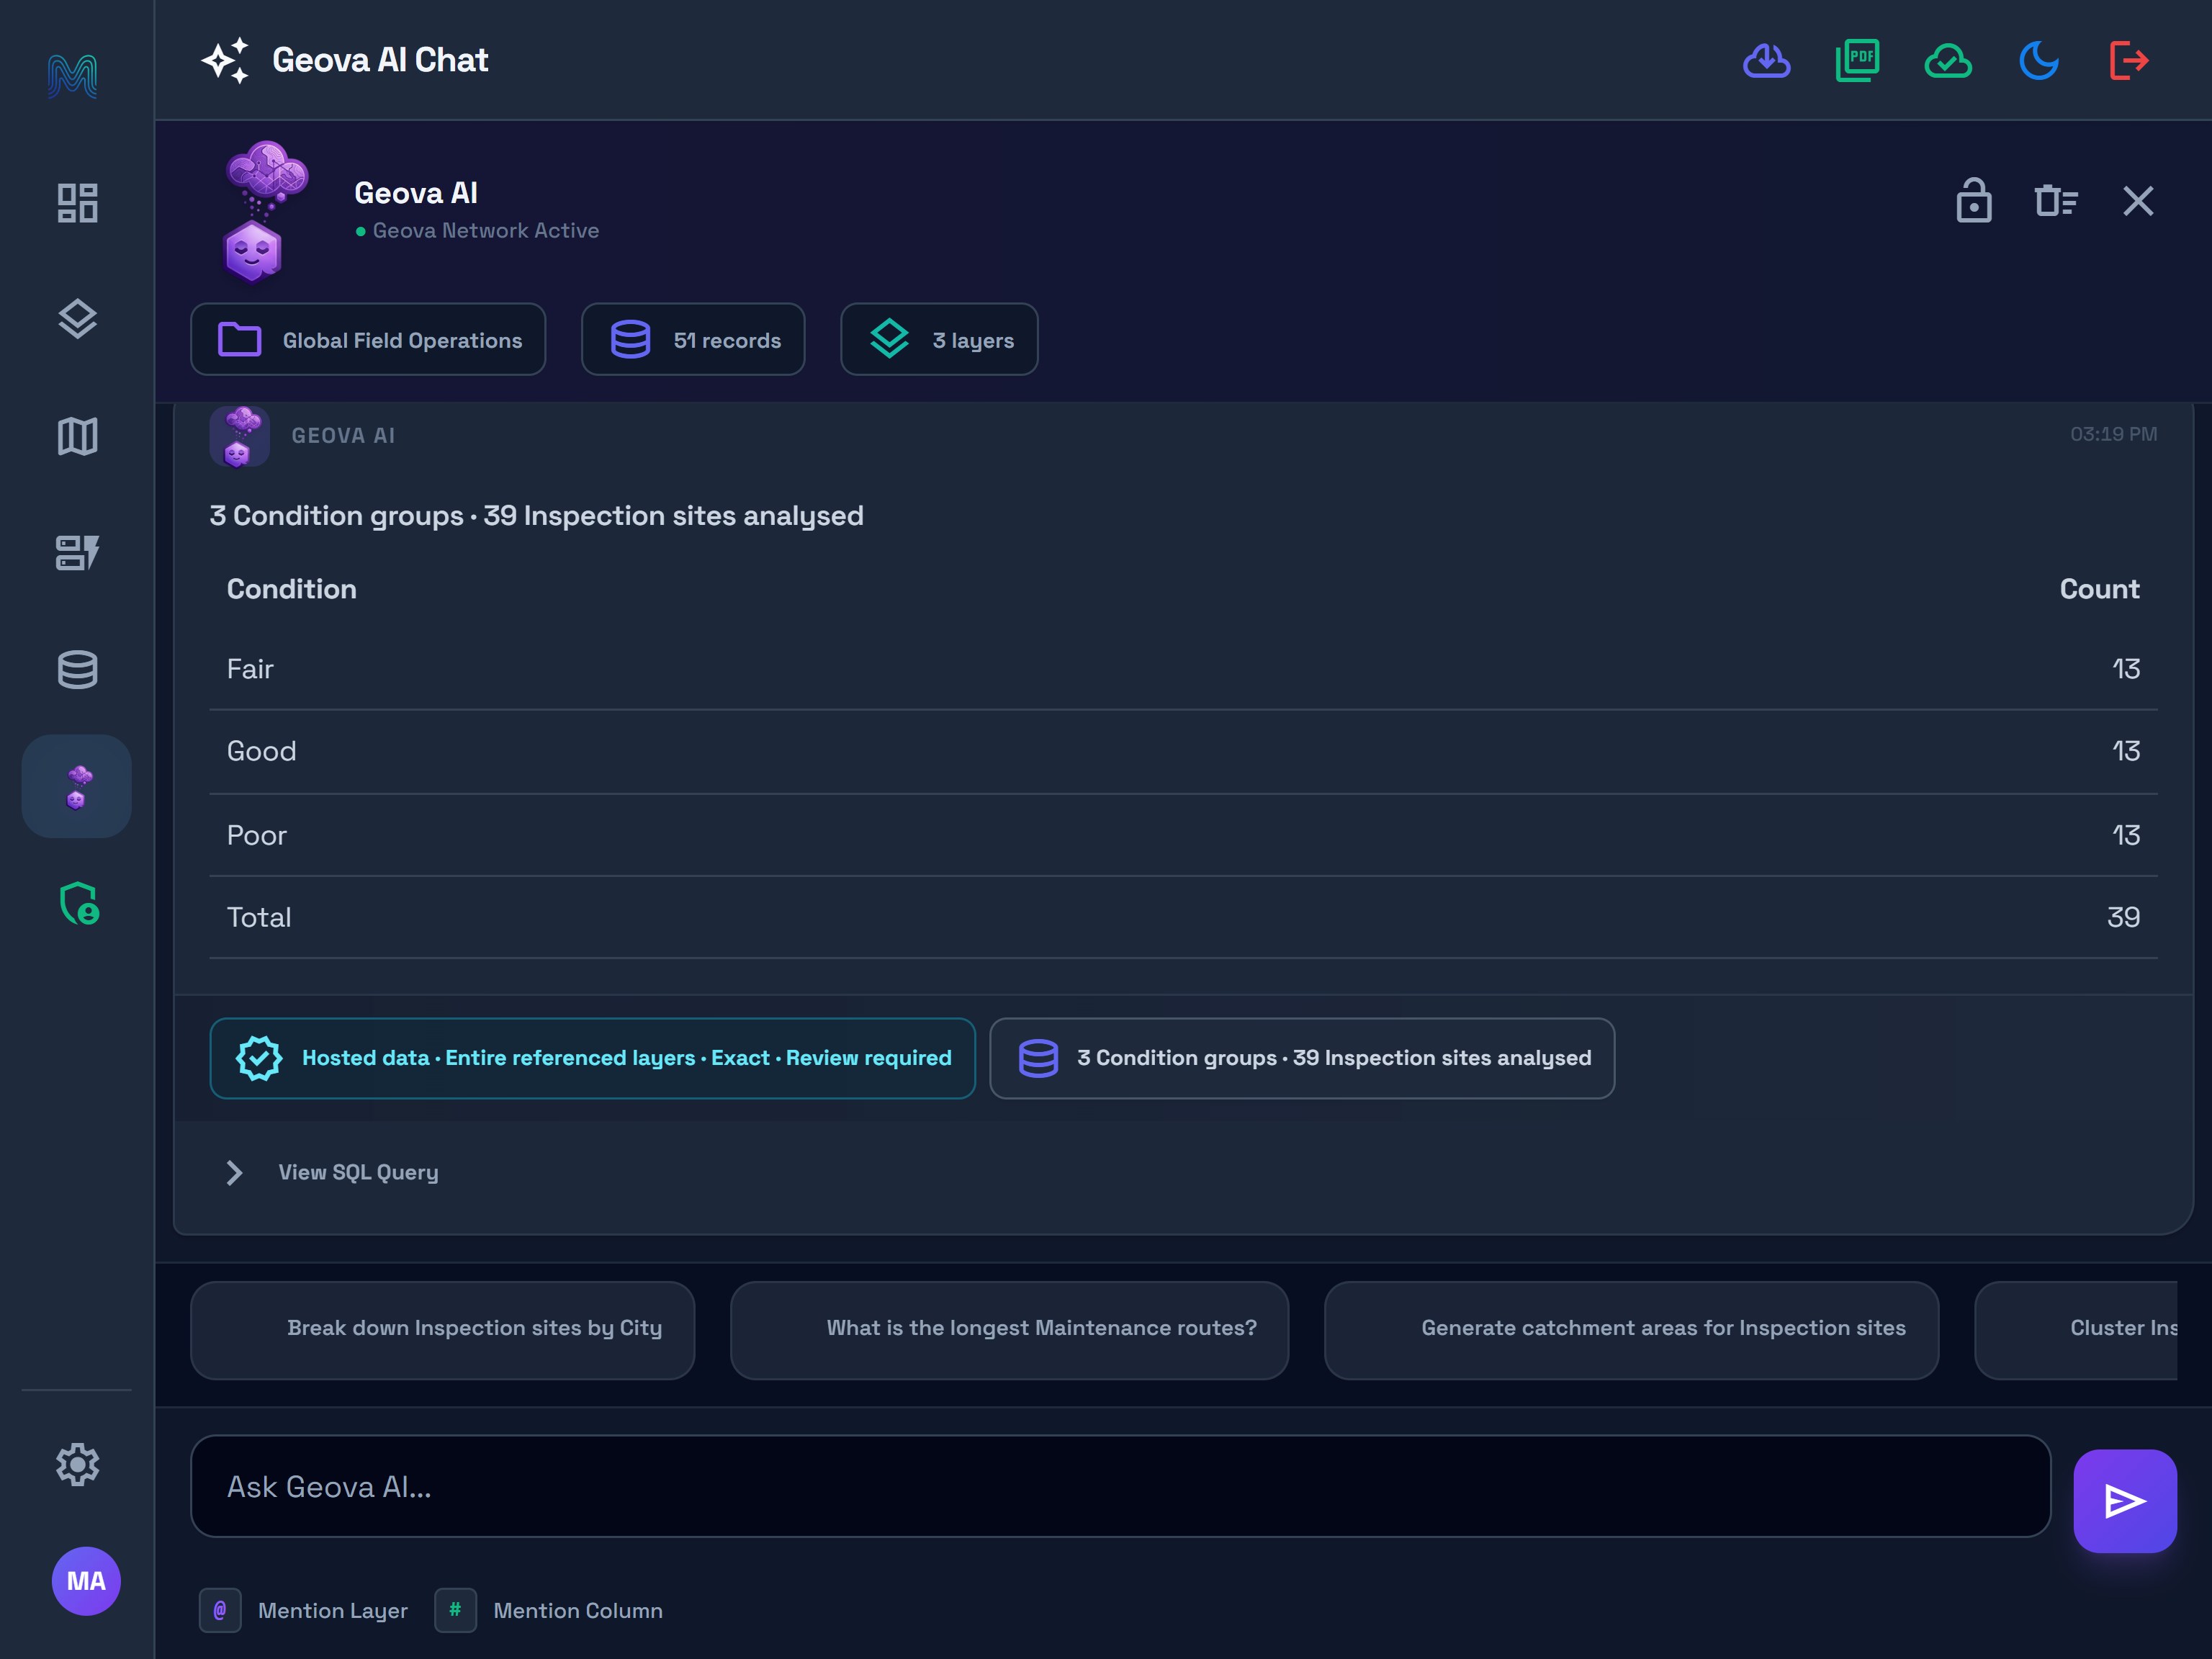Toggle the chat lock icon
2212x1659 pixels.
[1974, 201]
